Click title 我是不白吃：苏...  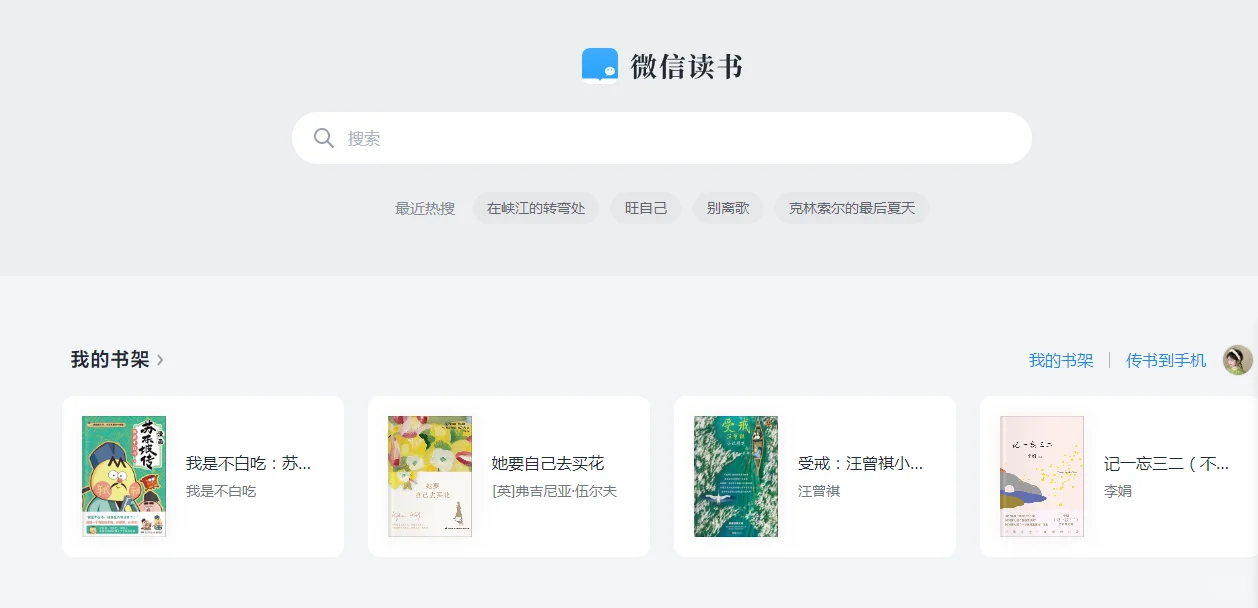[x=248, y=464]
